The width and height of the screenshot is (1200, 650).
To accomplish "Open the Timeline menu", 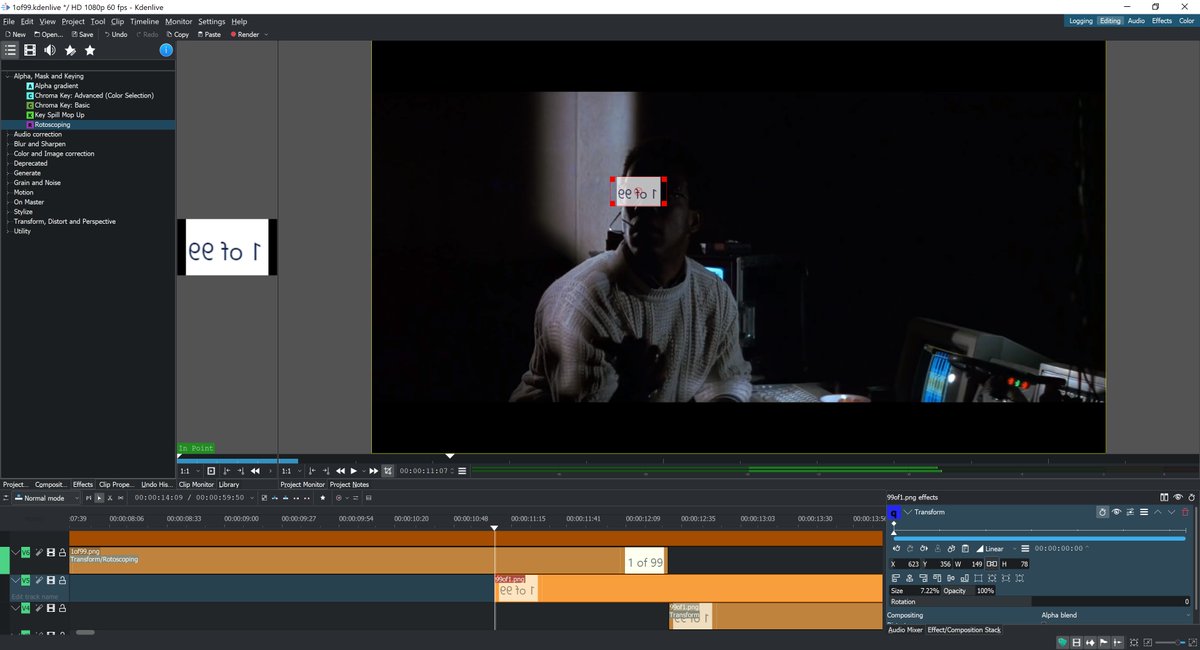I will [144, 21].
